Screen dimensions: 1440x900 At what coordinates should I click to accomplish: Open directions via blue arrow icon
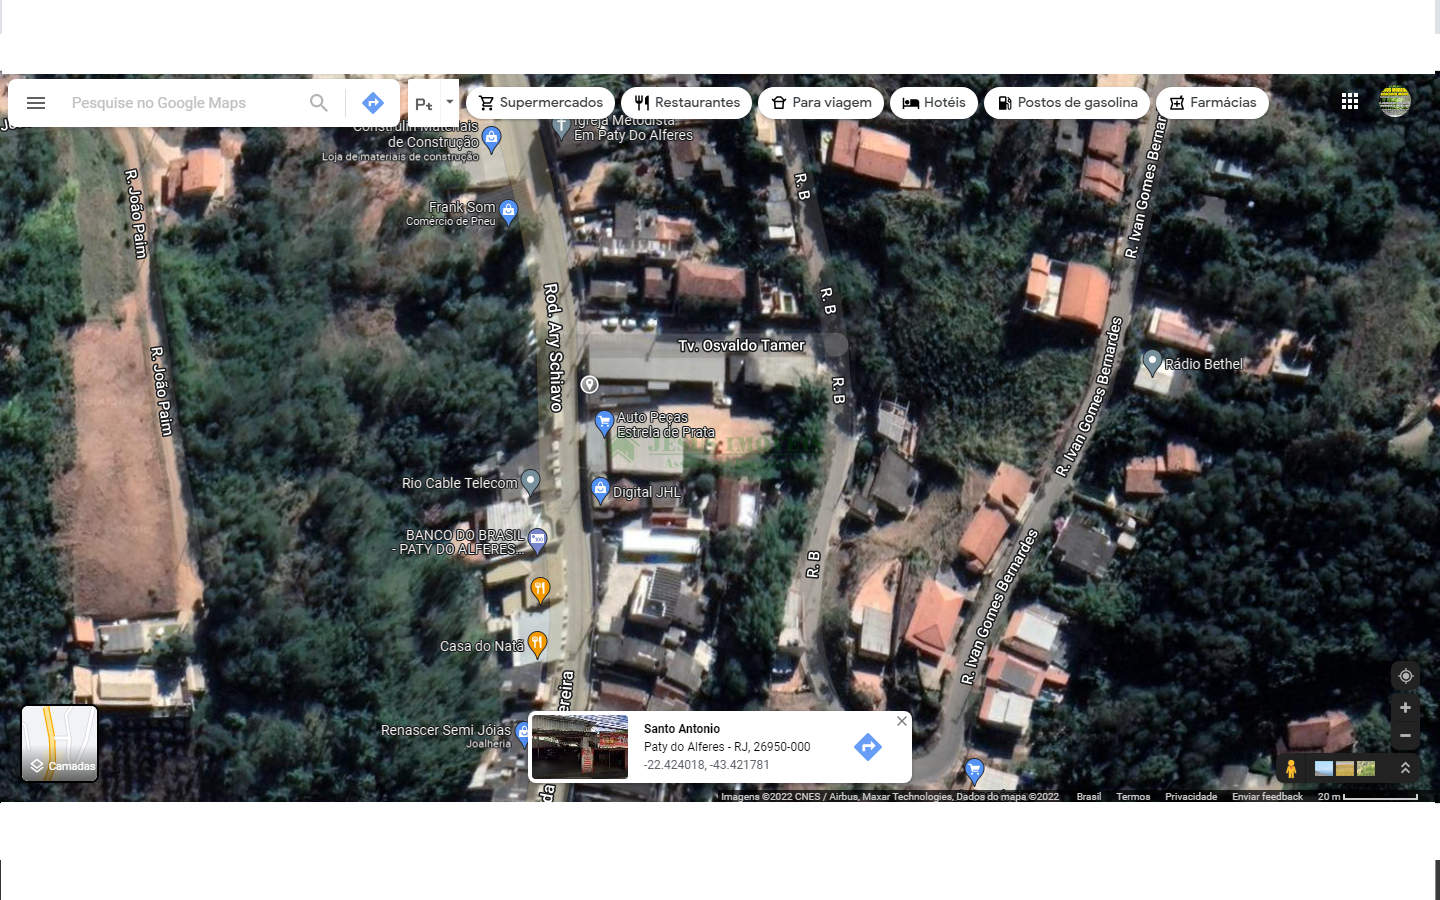[373, 103]
